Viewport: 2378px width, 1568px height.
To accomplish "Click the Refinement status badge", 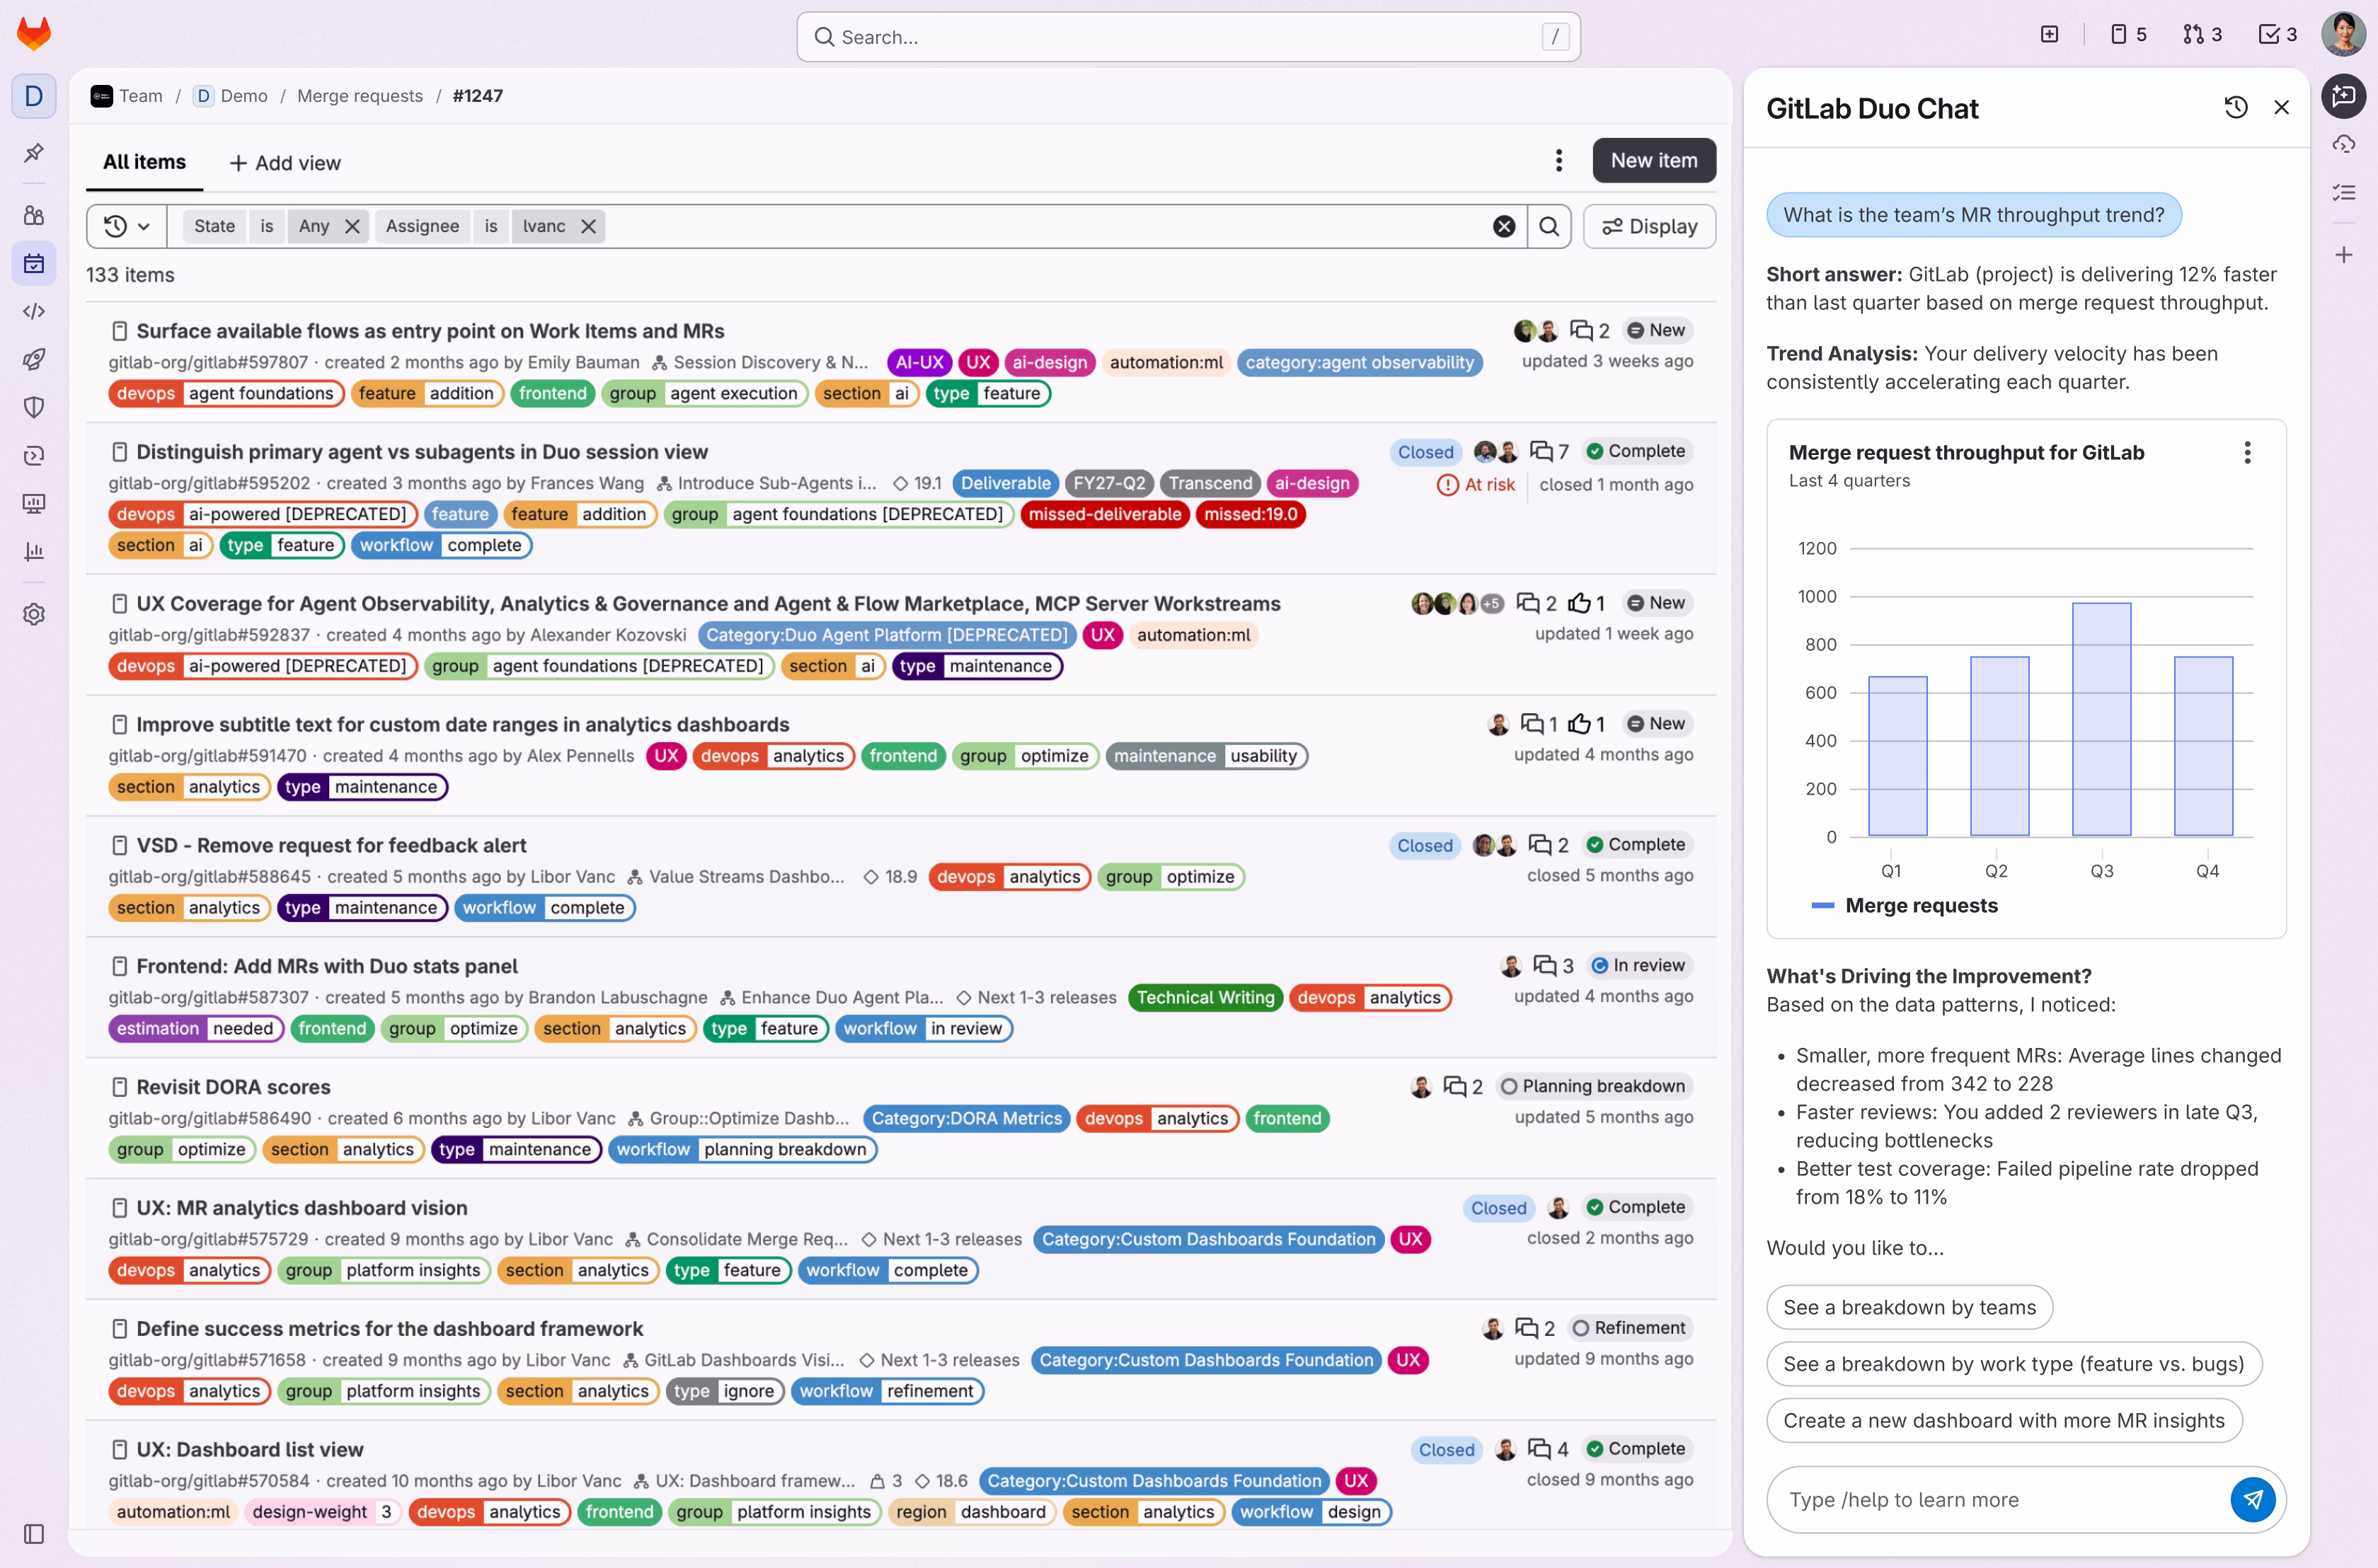I will (1629, 1328).
